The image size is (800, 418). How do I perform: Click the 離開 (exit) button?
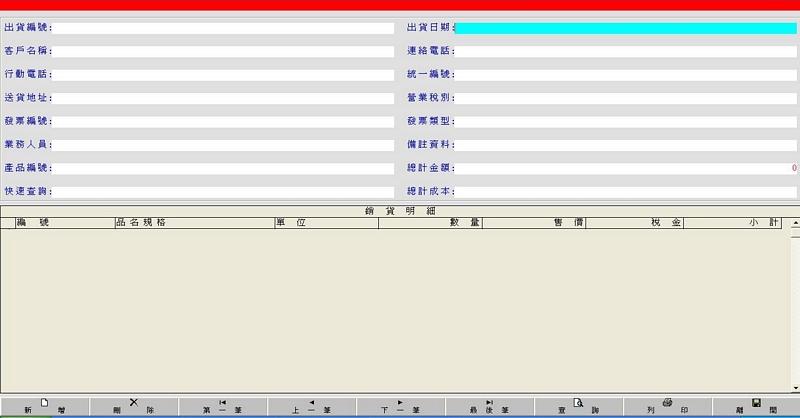point(756,407)
